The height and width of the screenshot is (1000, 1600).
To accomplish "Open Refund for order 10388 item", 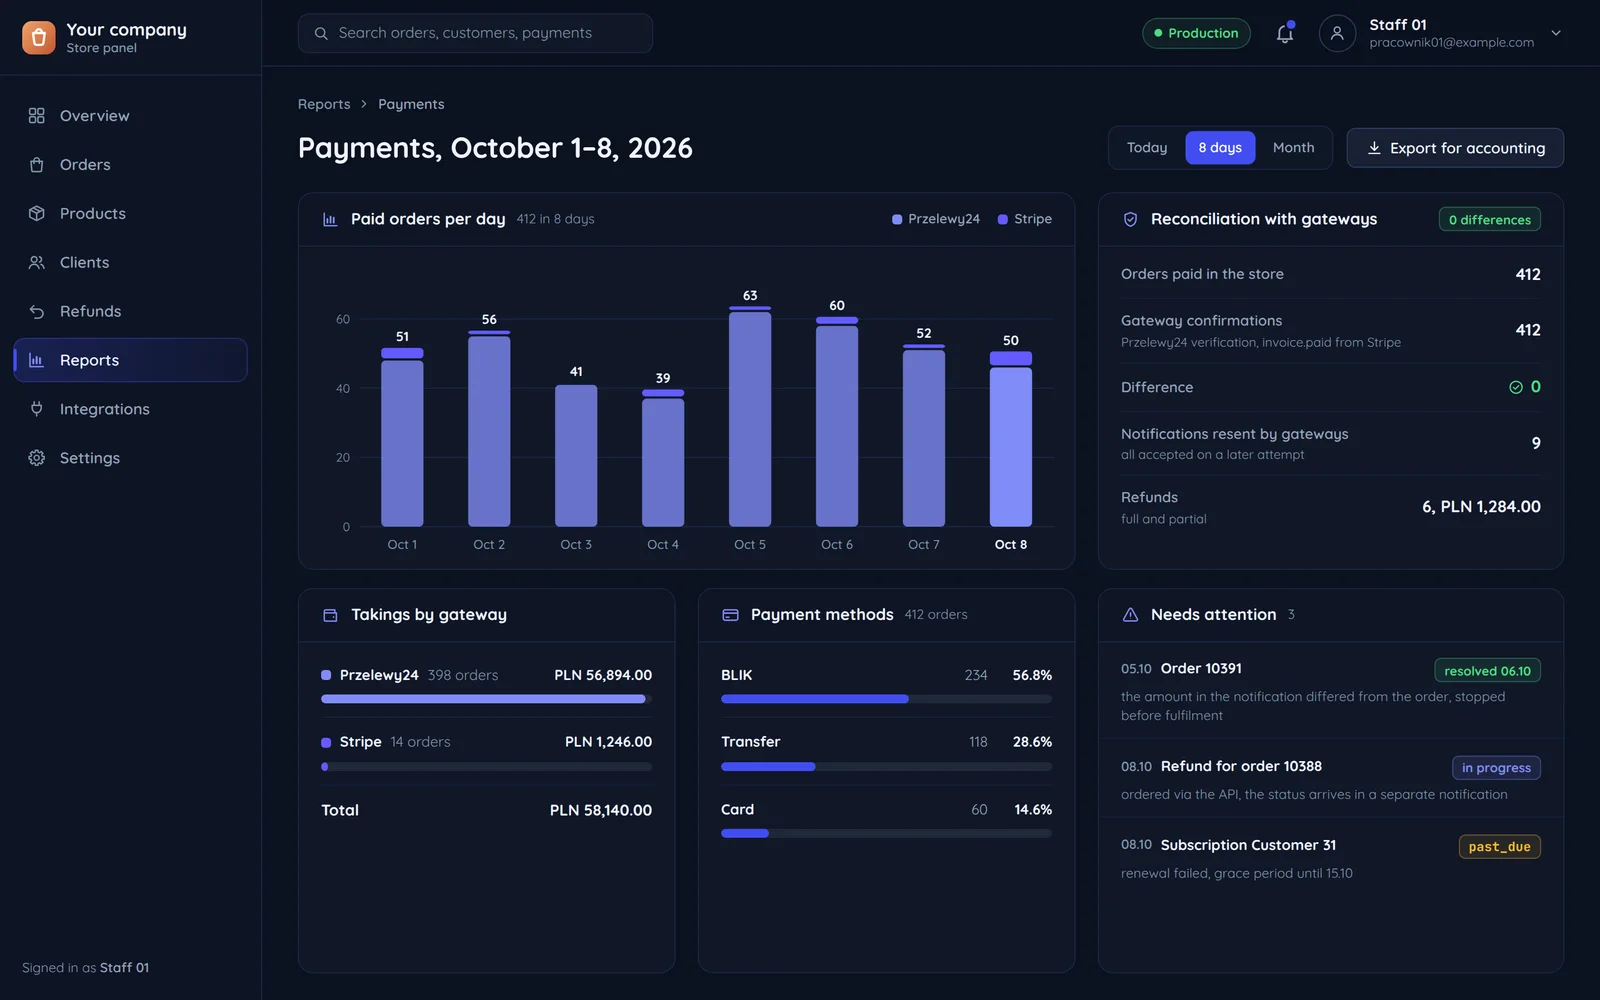I will (1330, 779).
